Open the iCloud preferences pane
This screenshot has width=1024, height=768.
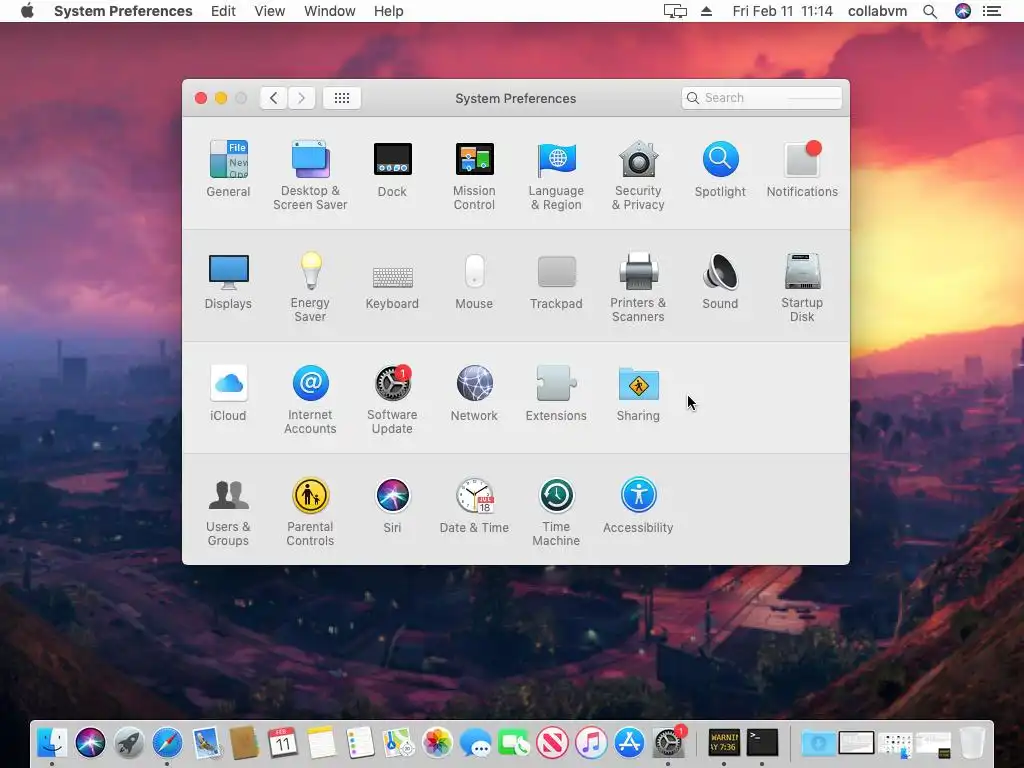(x=228, y=393)
